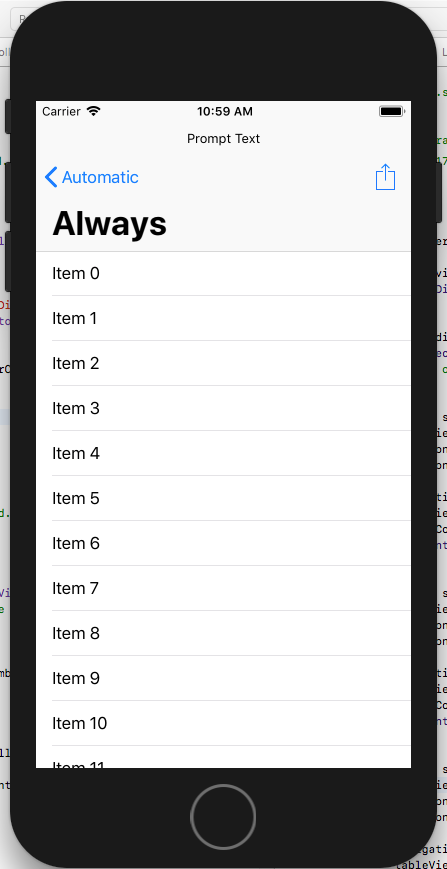Click the Always large title

pyautogui.click(x=110, y=224)
